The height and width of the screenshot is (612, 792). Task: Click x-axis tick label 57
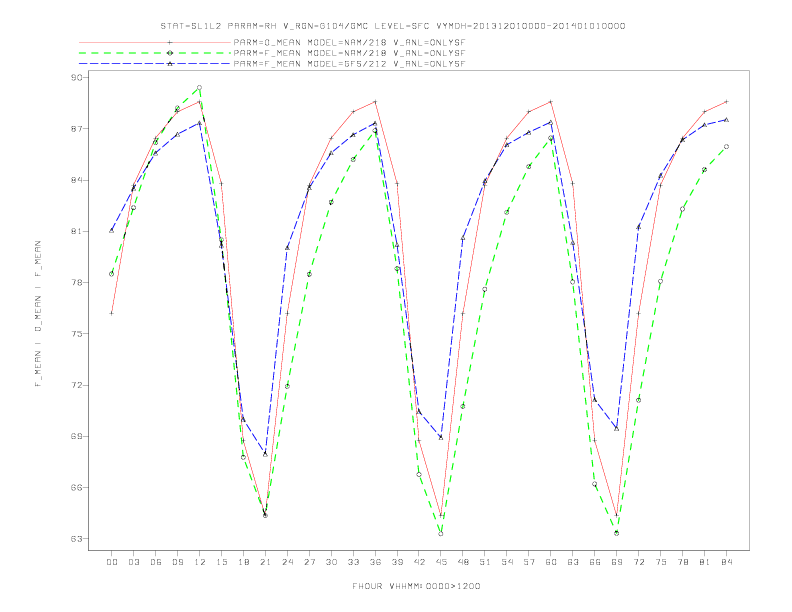point(529,562)
